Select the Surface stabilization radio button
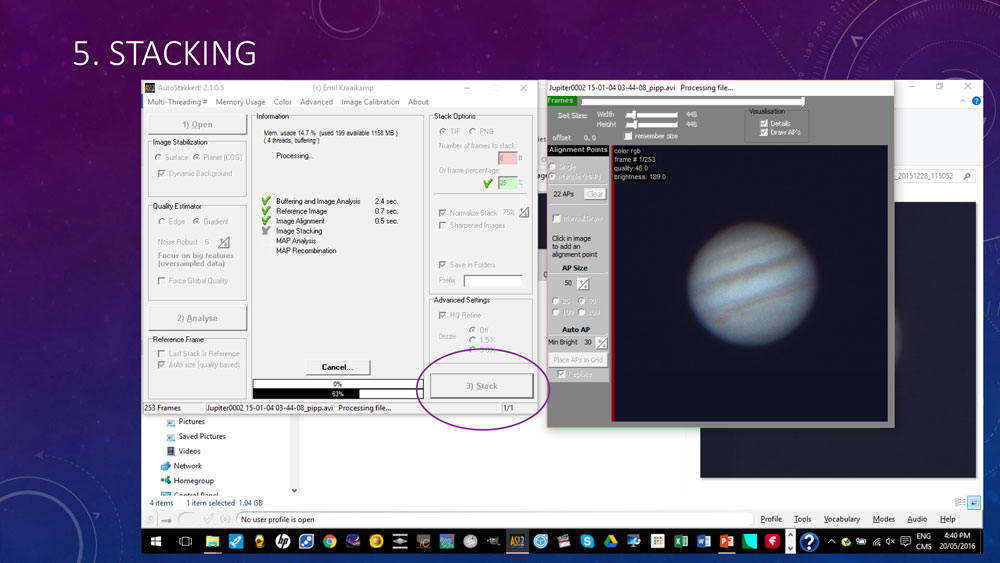The height and width of the screenshot is (563, 1000). point(158,157)
